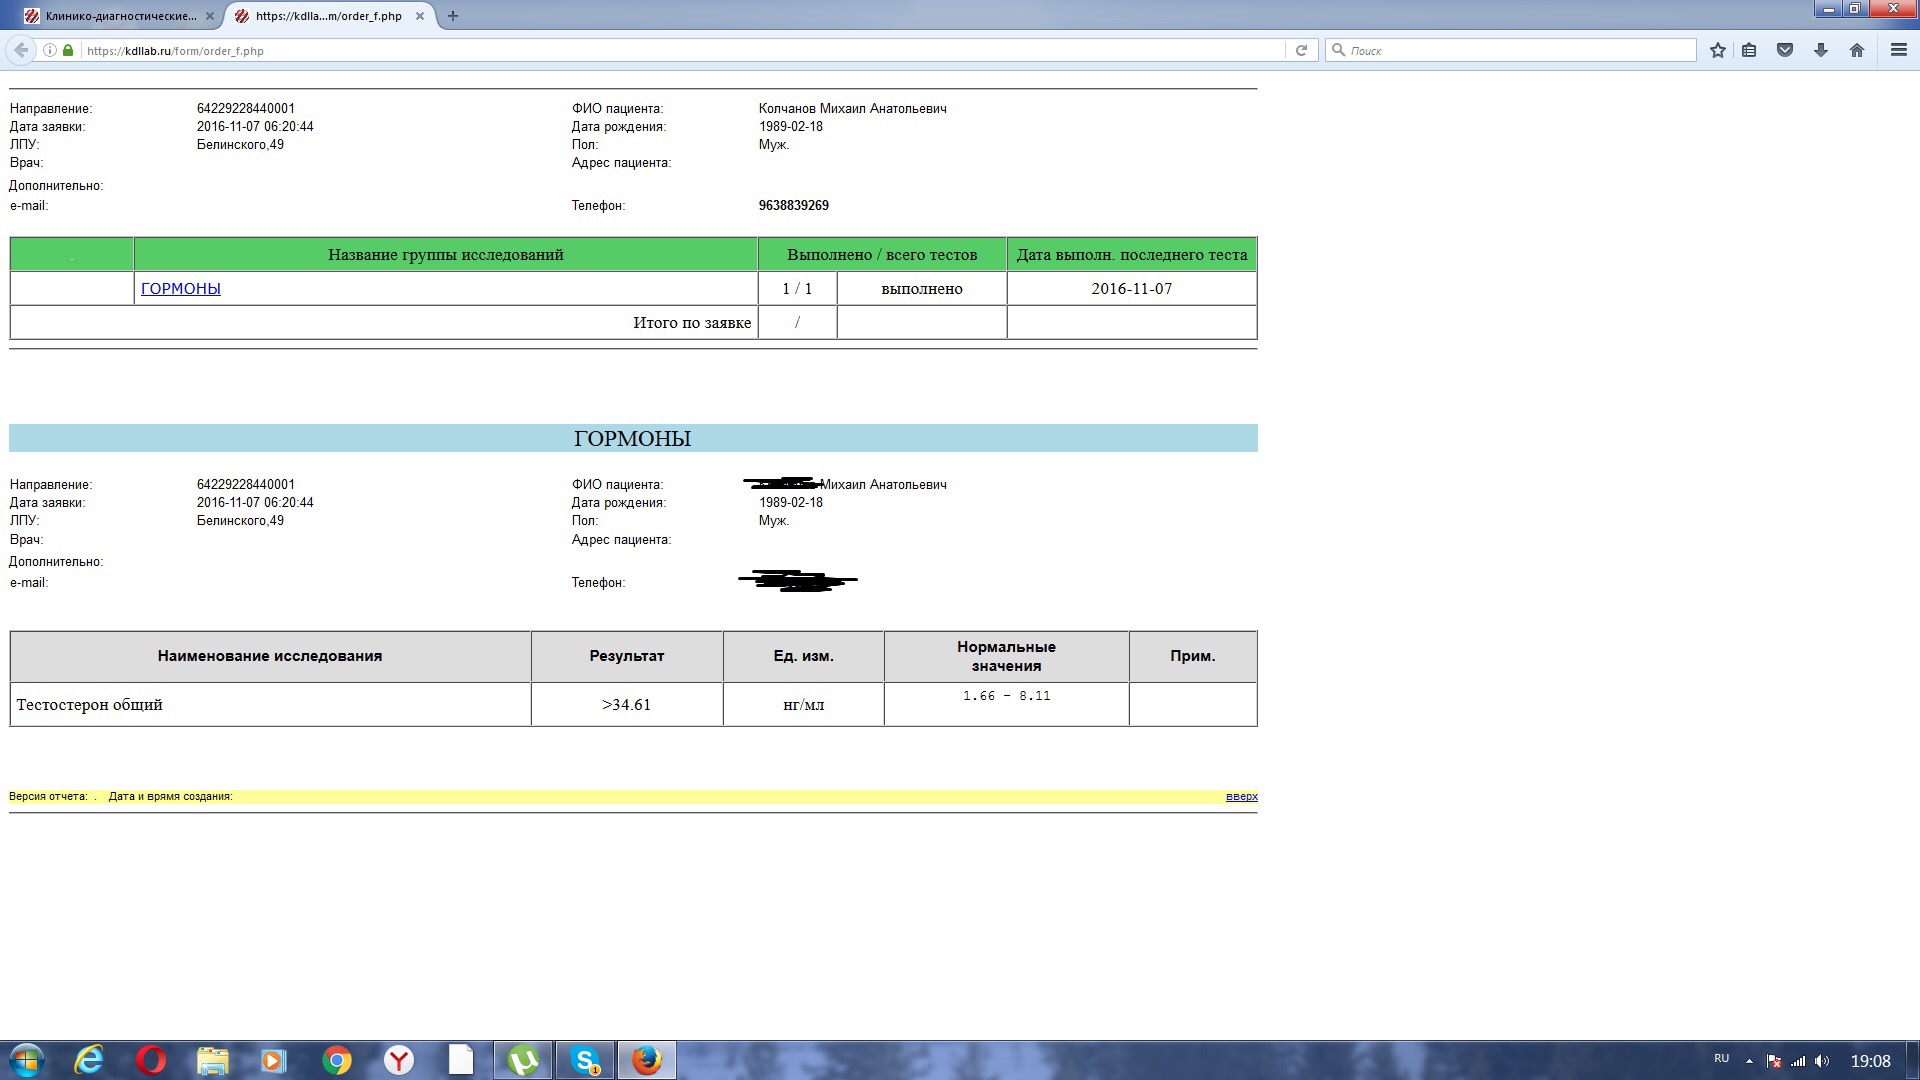Close the Клинико-диагностические tab
This screenshot has width=1920, height=1080.
209,16
